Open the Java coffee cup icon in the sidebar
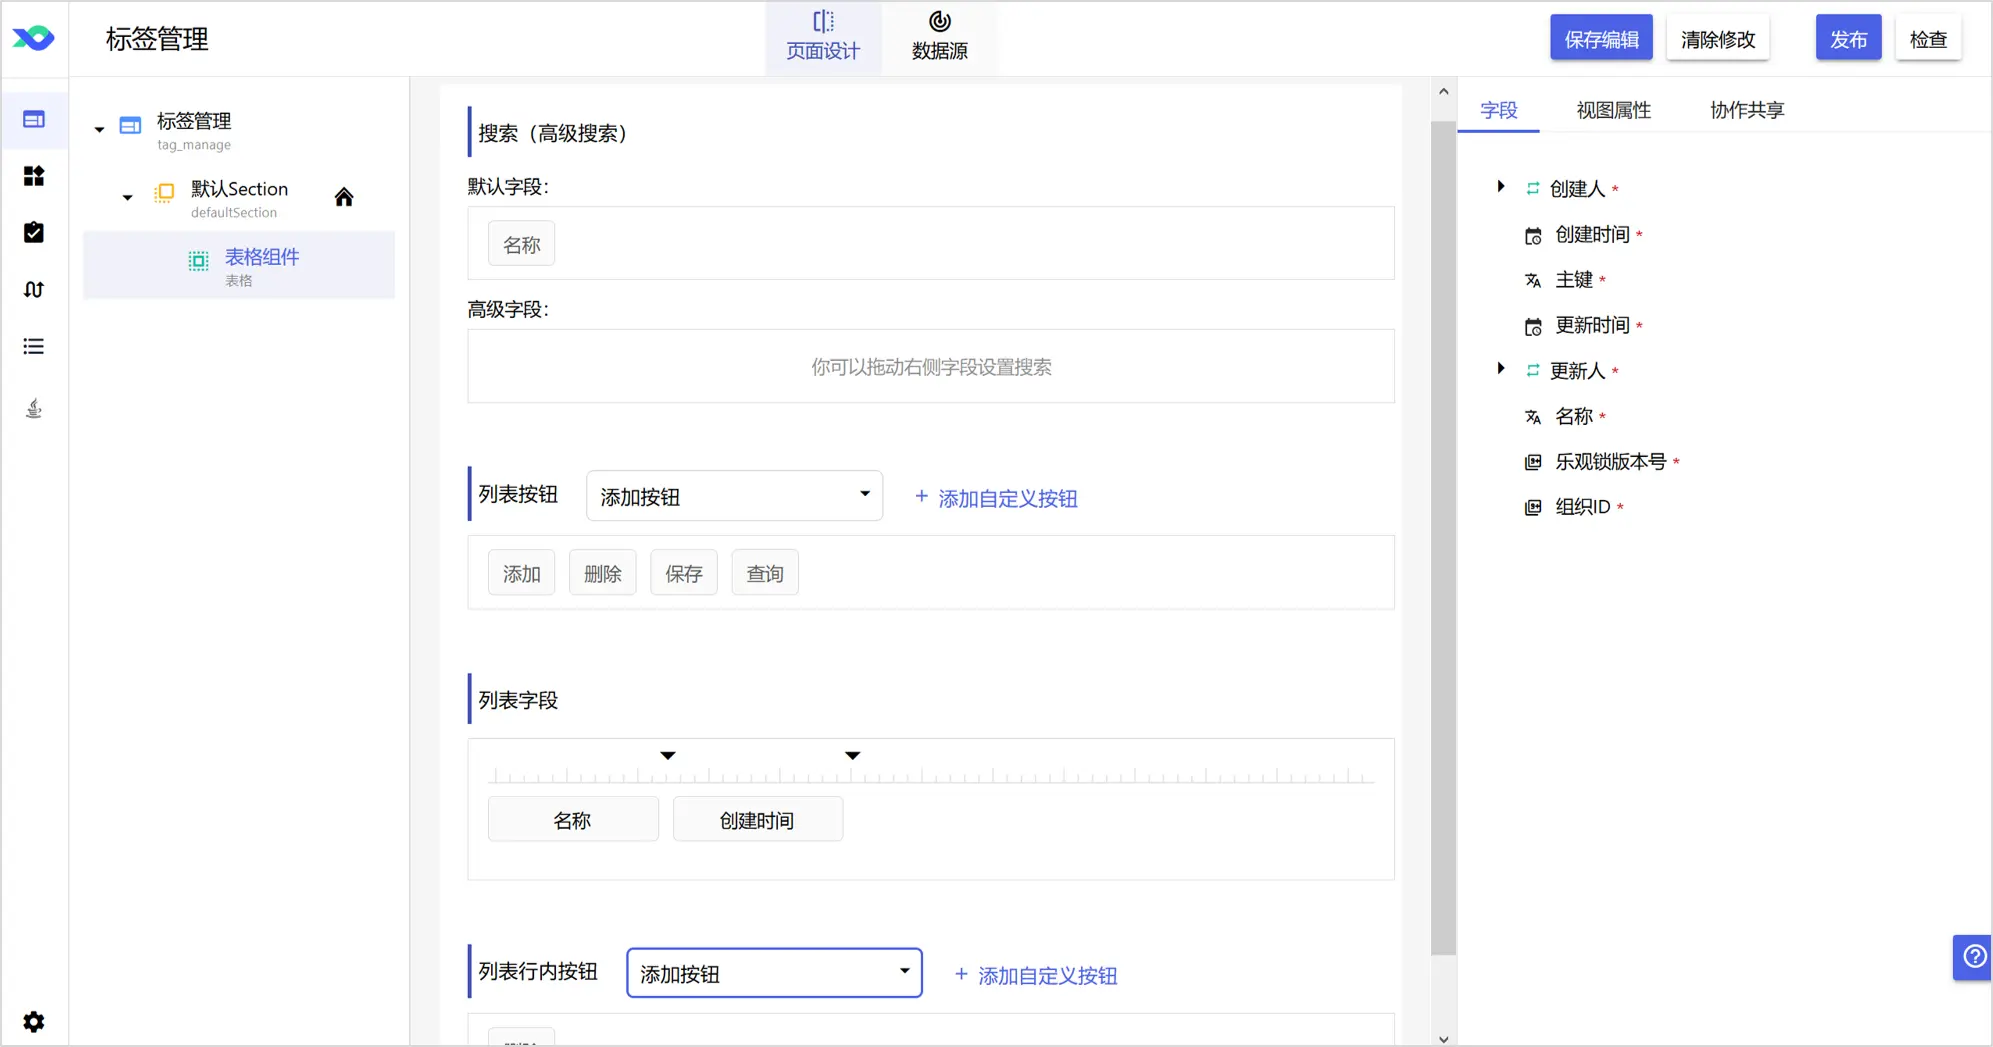This screenshot has width=1993, height=1047. pyautogui.click(x=34, y=408)
